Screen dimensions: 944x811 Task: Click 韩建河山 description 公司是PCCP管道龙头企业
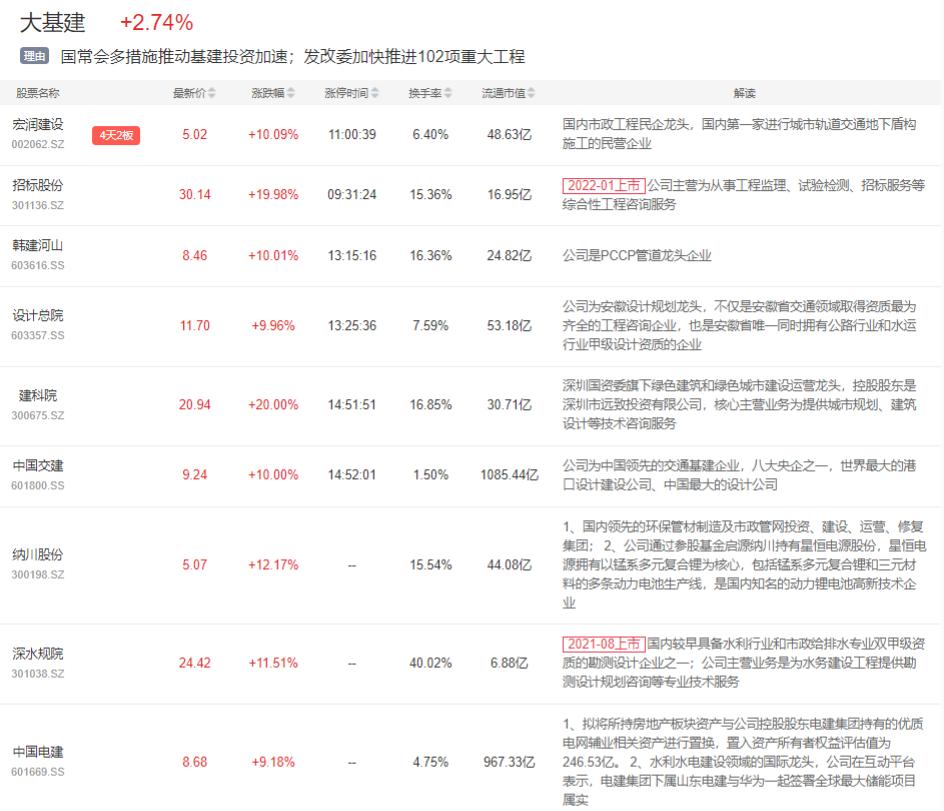coord(637,255)
